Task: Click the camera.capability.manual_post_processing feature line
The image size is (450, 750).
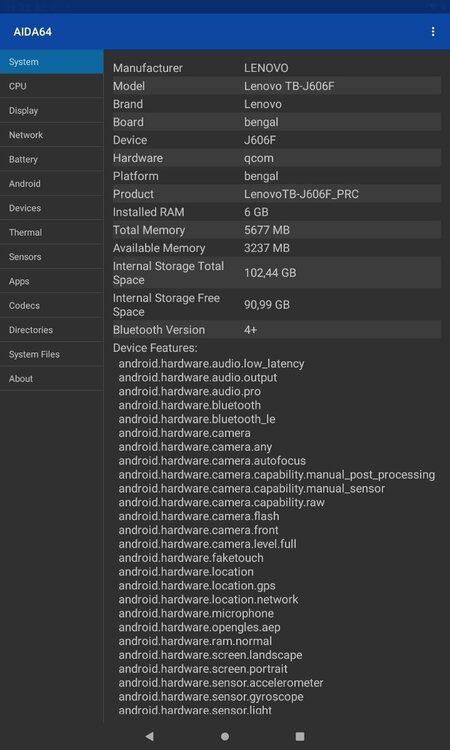Action: click(277, 474)
